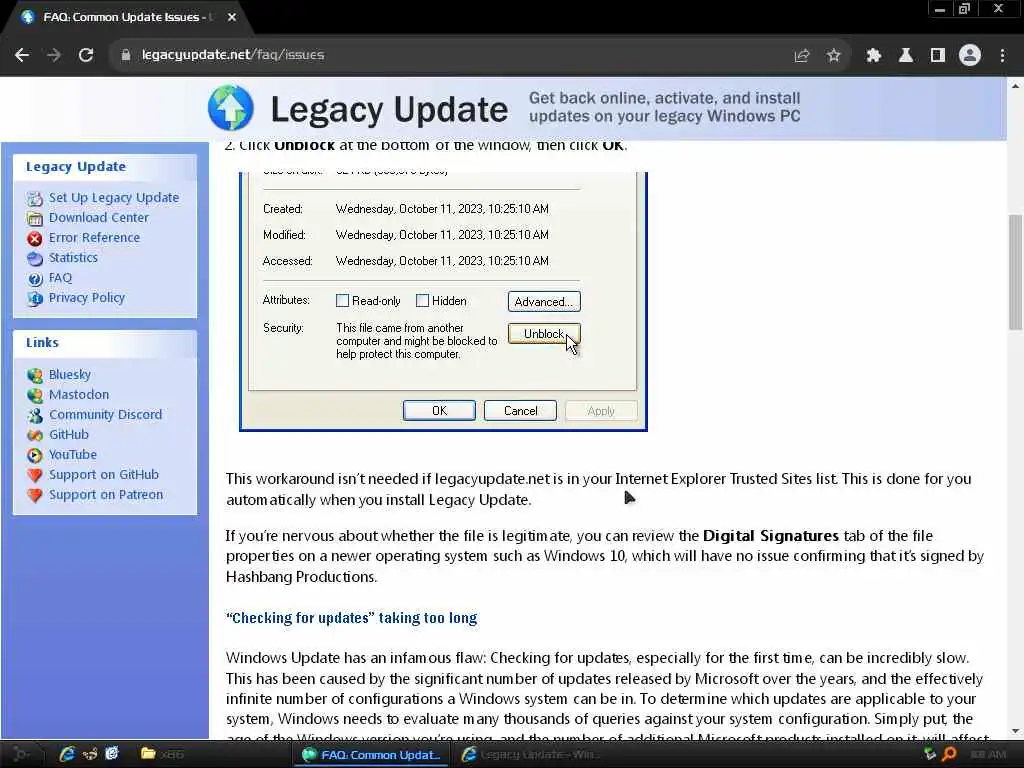Open the Chrome Labs flask icon
The width and height of the screenshot is (1024, 768).
905,56
